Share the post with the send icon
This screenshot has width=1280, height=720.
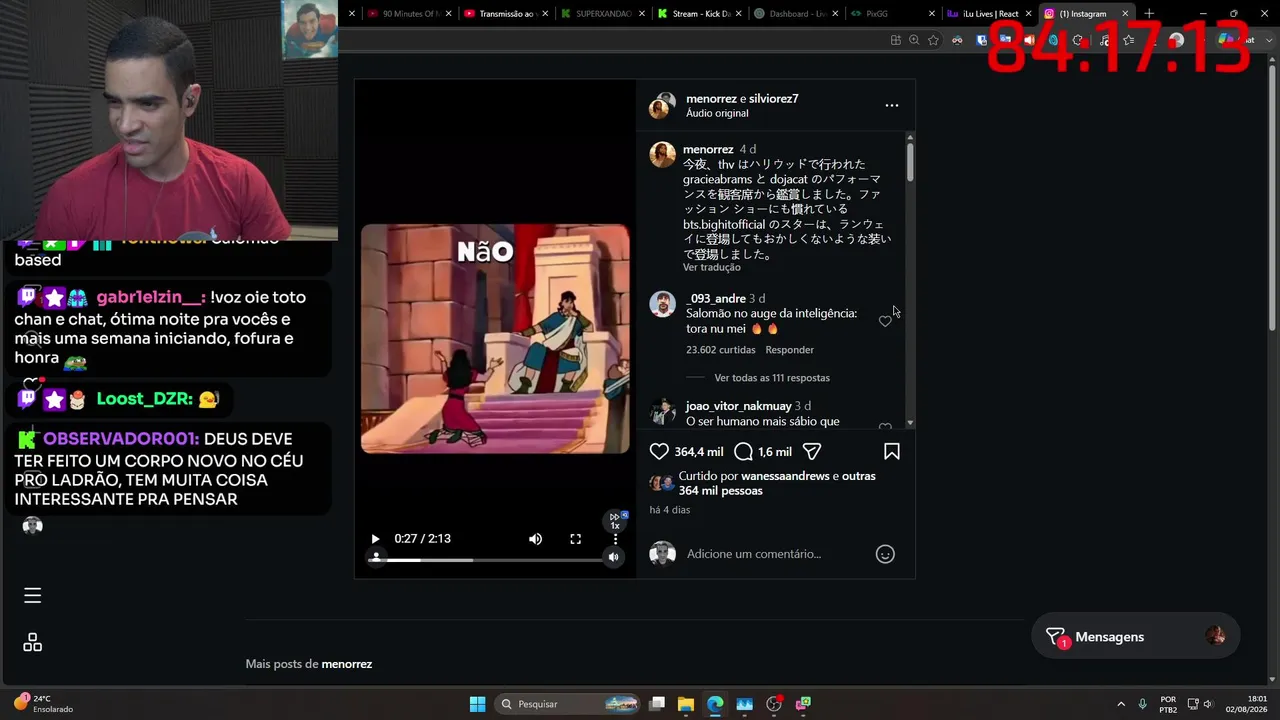[812, 452]
